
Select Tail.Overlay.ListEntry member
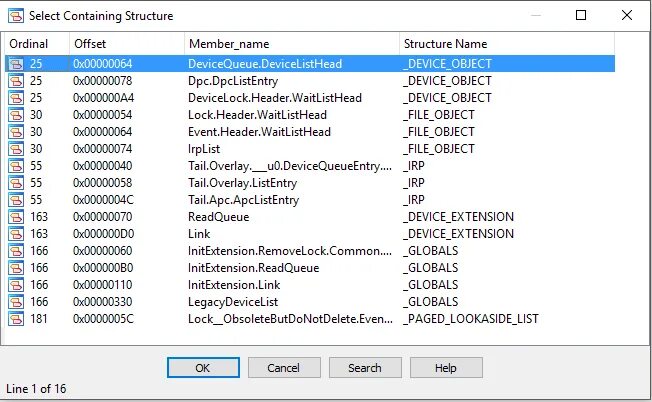pyautogui.click(x=242, y=183)
